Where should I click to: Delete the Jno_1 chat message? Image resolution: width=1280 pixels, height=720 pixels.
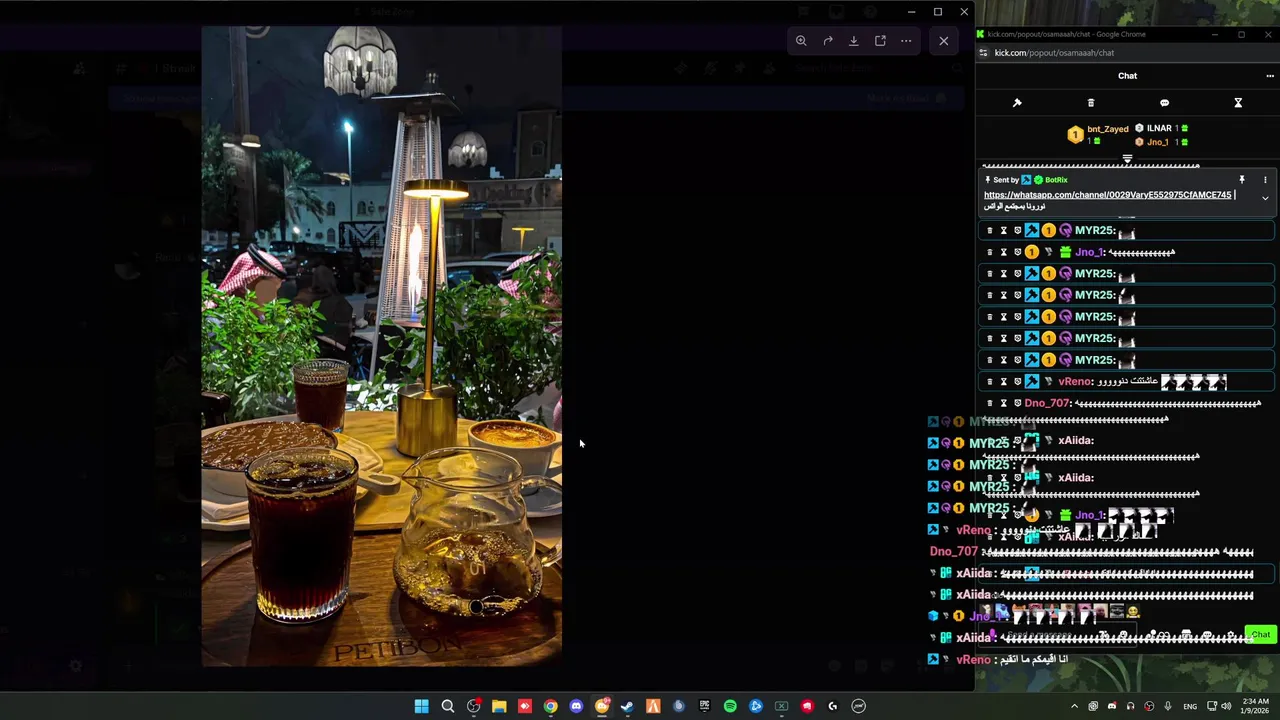pos(990,252)
